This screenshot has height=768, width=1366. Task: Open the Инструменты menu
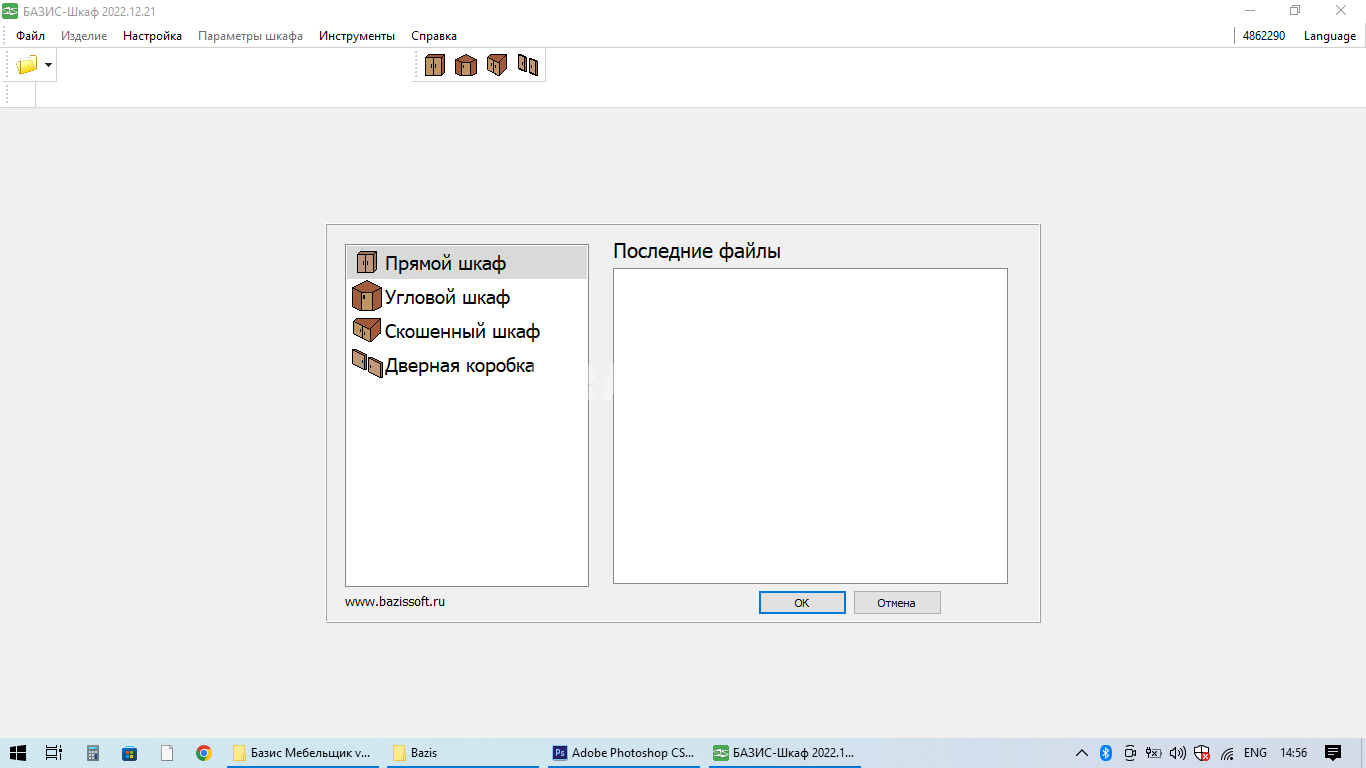pyautogui.click(x=357, y=36)
